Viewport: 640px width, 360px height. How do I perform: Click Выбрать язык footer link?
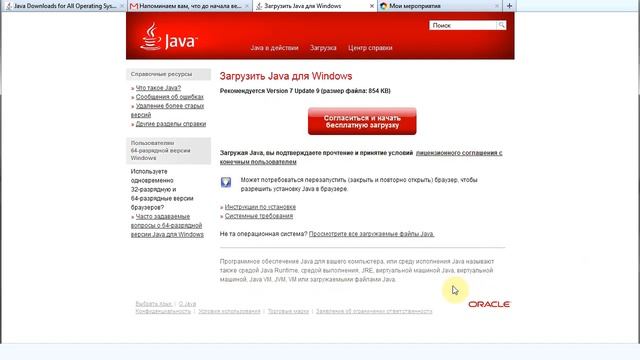153,304
